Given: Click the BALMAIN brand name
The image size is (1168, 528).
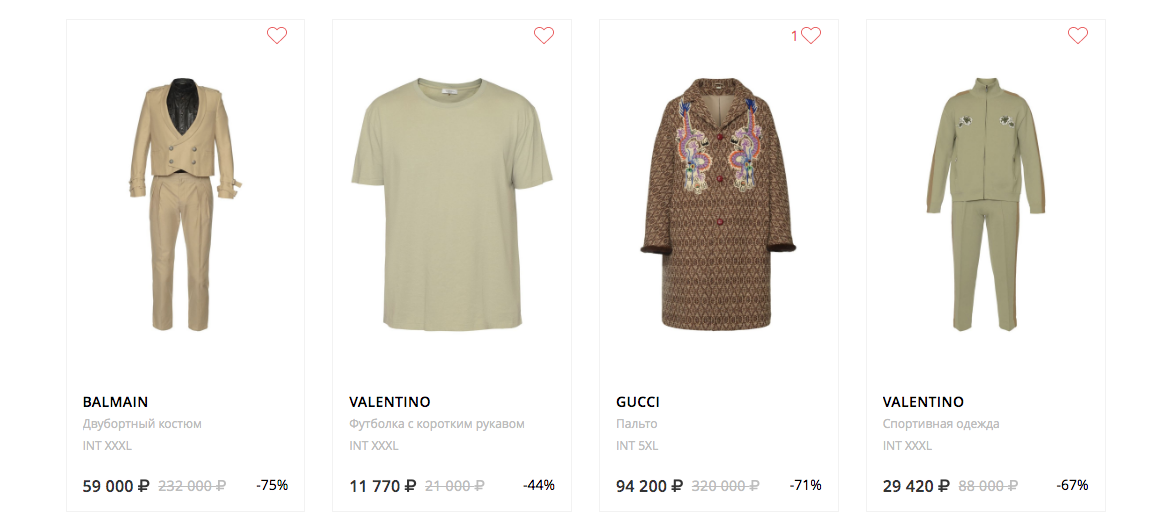Looking at the screenshot, I should point(115,402).
